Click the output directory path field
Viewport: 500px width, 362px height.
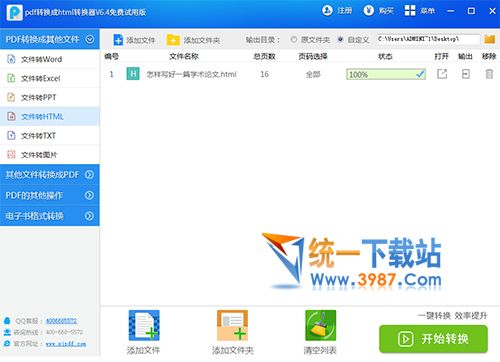point(428,39)
